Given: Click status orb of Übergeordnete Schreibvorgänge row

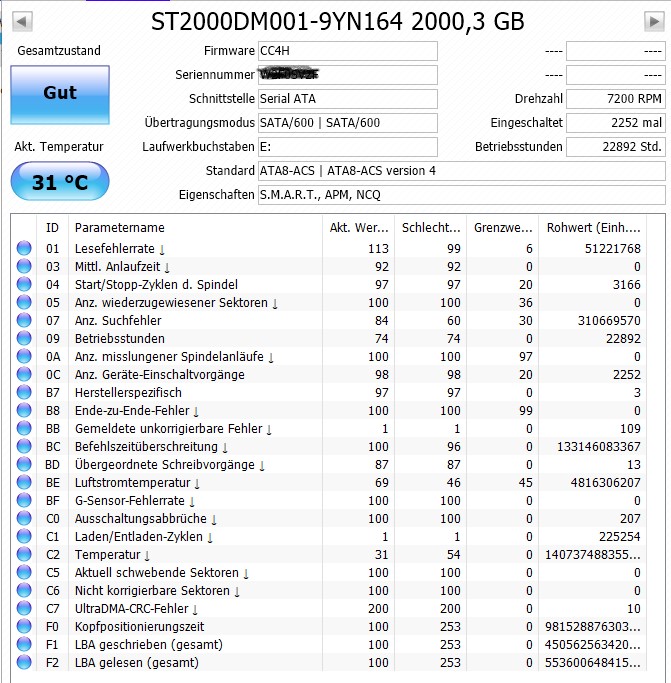Looking at the screenshot, I should pos(24,464).
